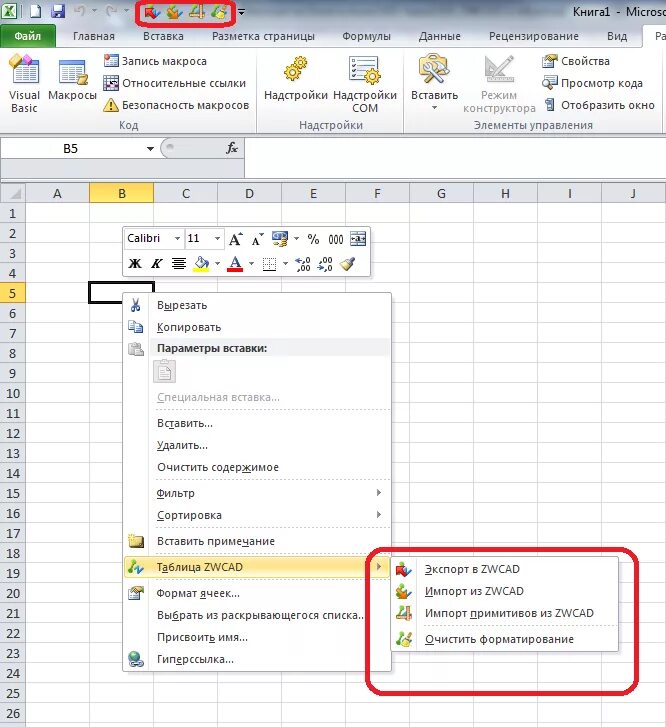Save the workbook with the floppy disk icon
Screen dimensions: 666x727
(x=58, y=11)
